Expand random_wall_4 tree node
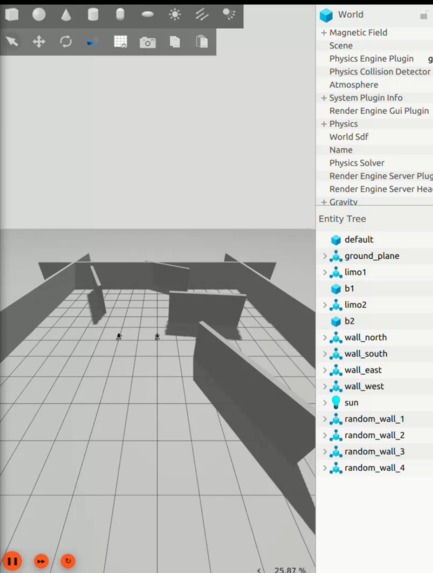 tap(324, 468)
